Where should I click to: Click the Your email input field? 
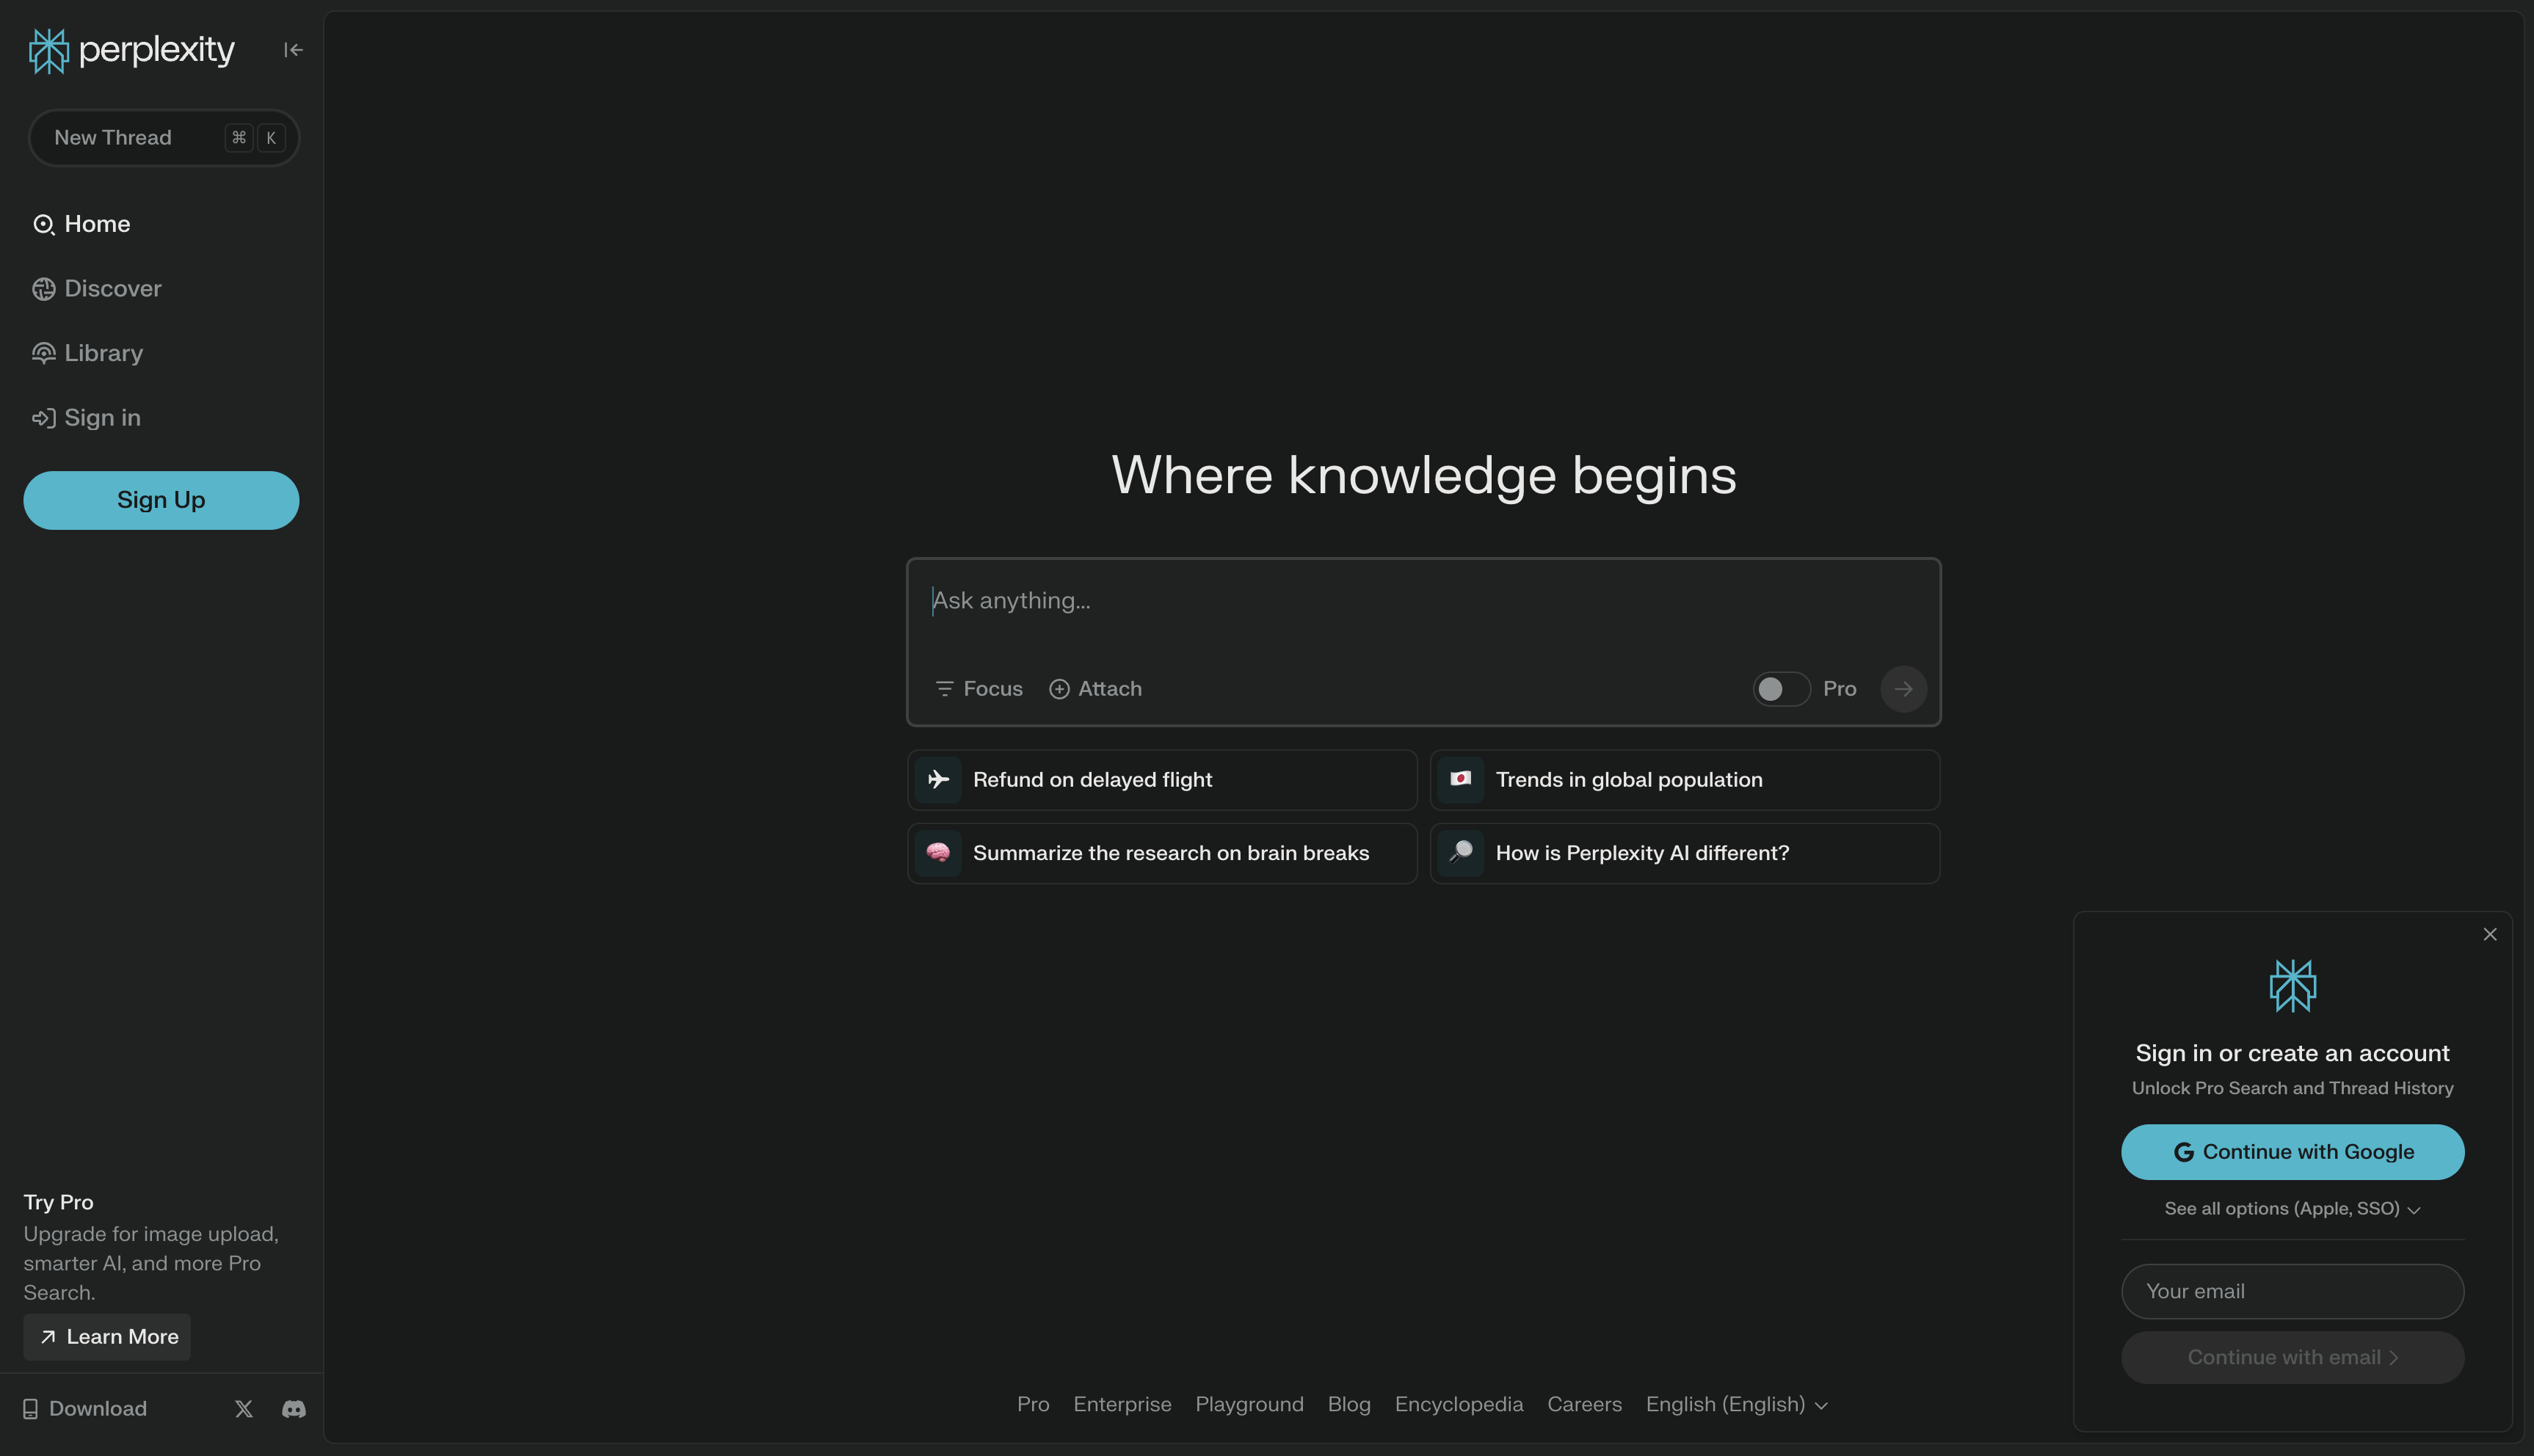tap(2292, 1291)
